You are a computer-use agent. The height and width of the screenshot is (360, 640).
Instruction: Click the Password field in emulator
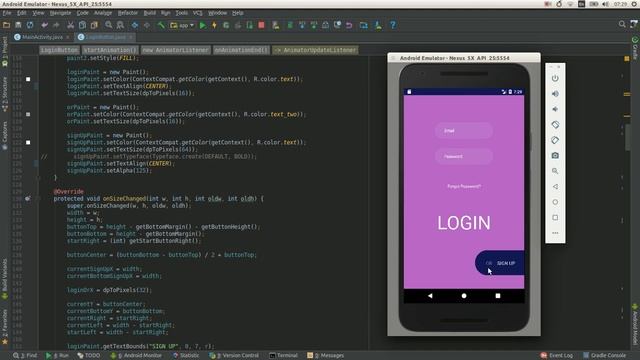[x=464, y=156]
